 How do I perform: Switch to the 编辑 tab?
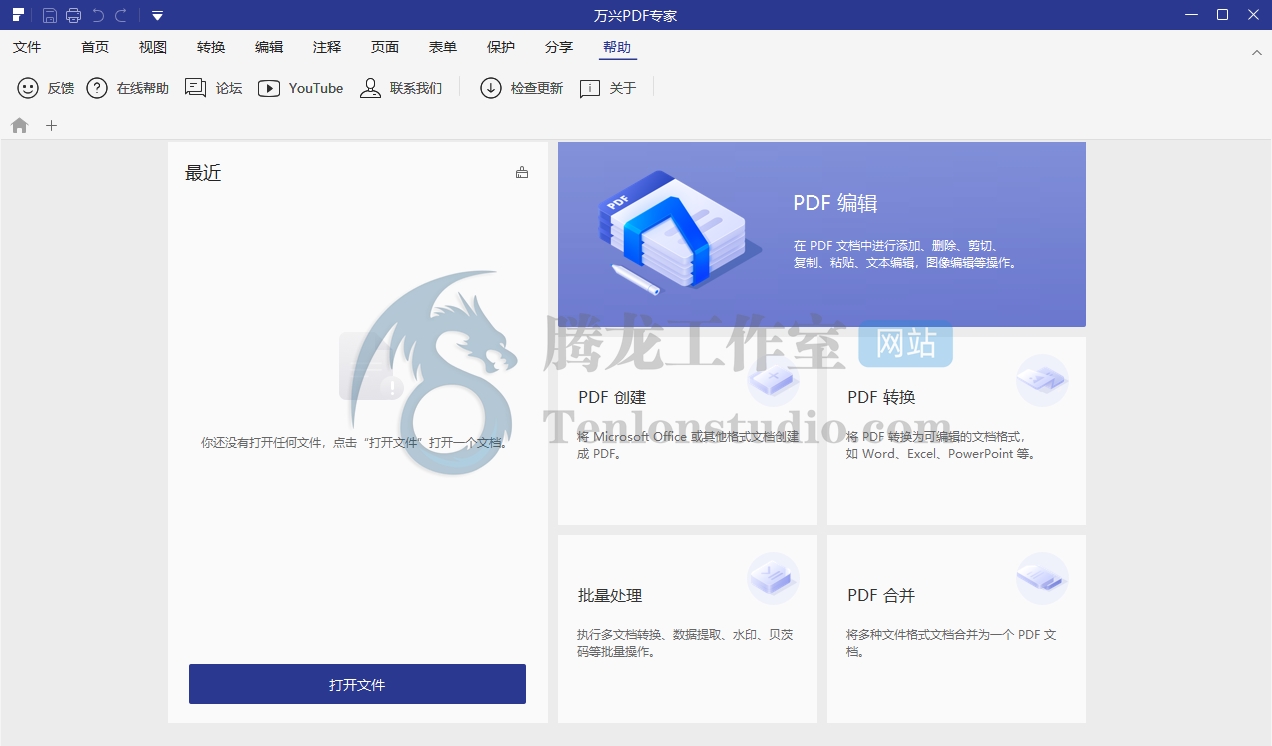[269, 47]
